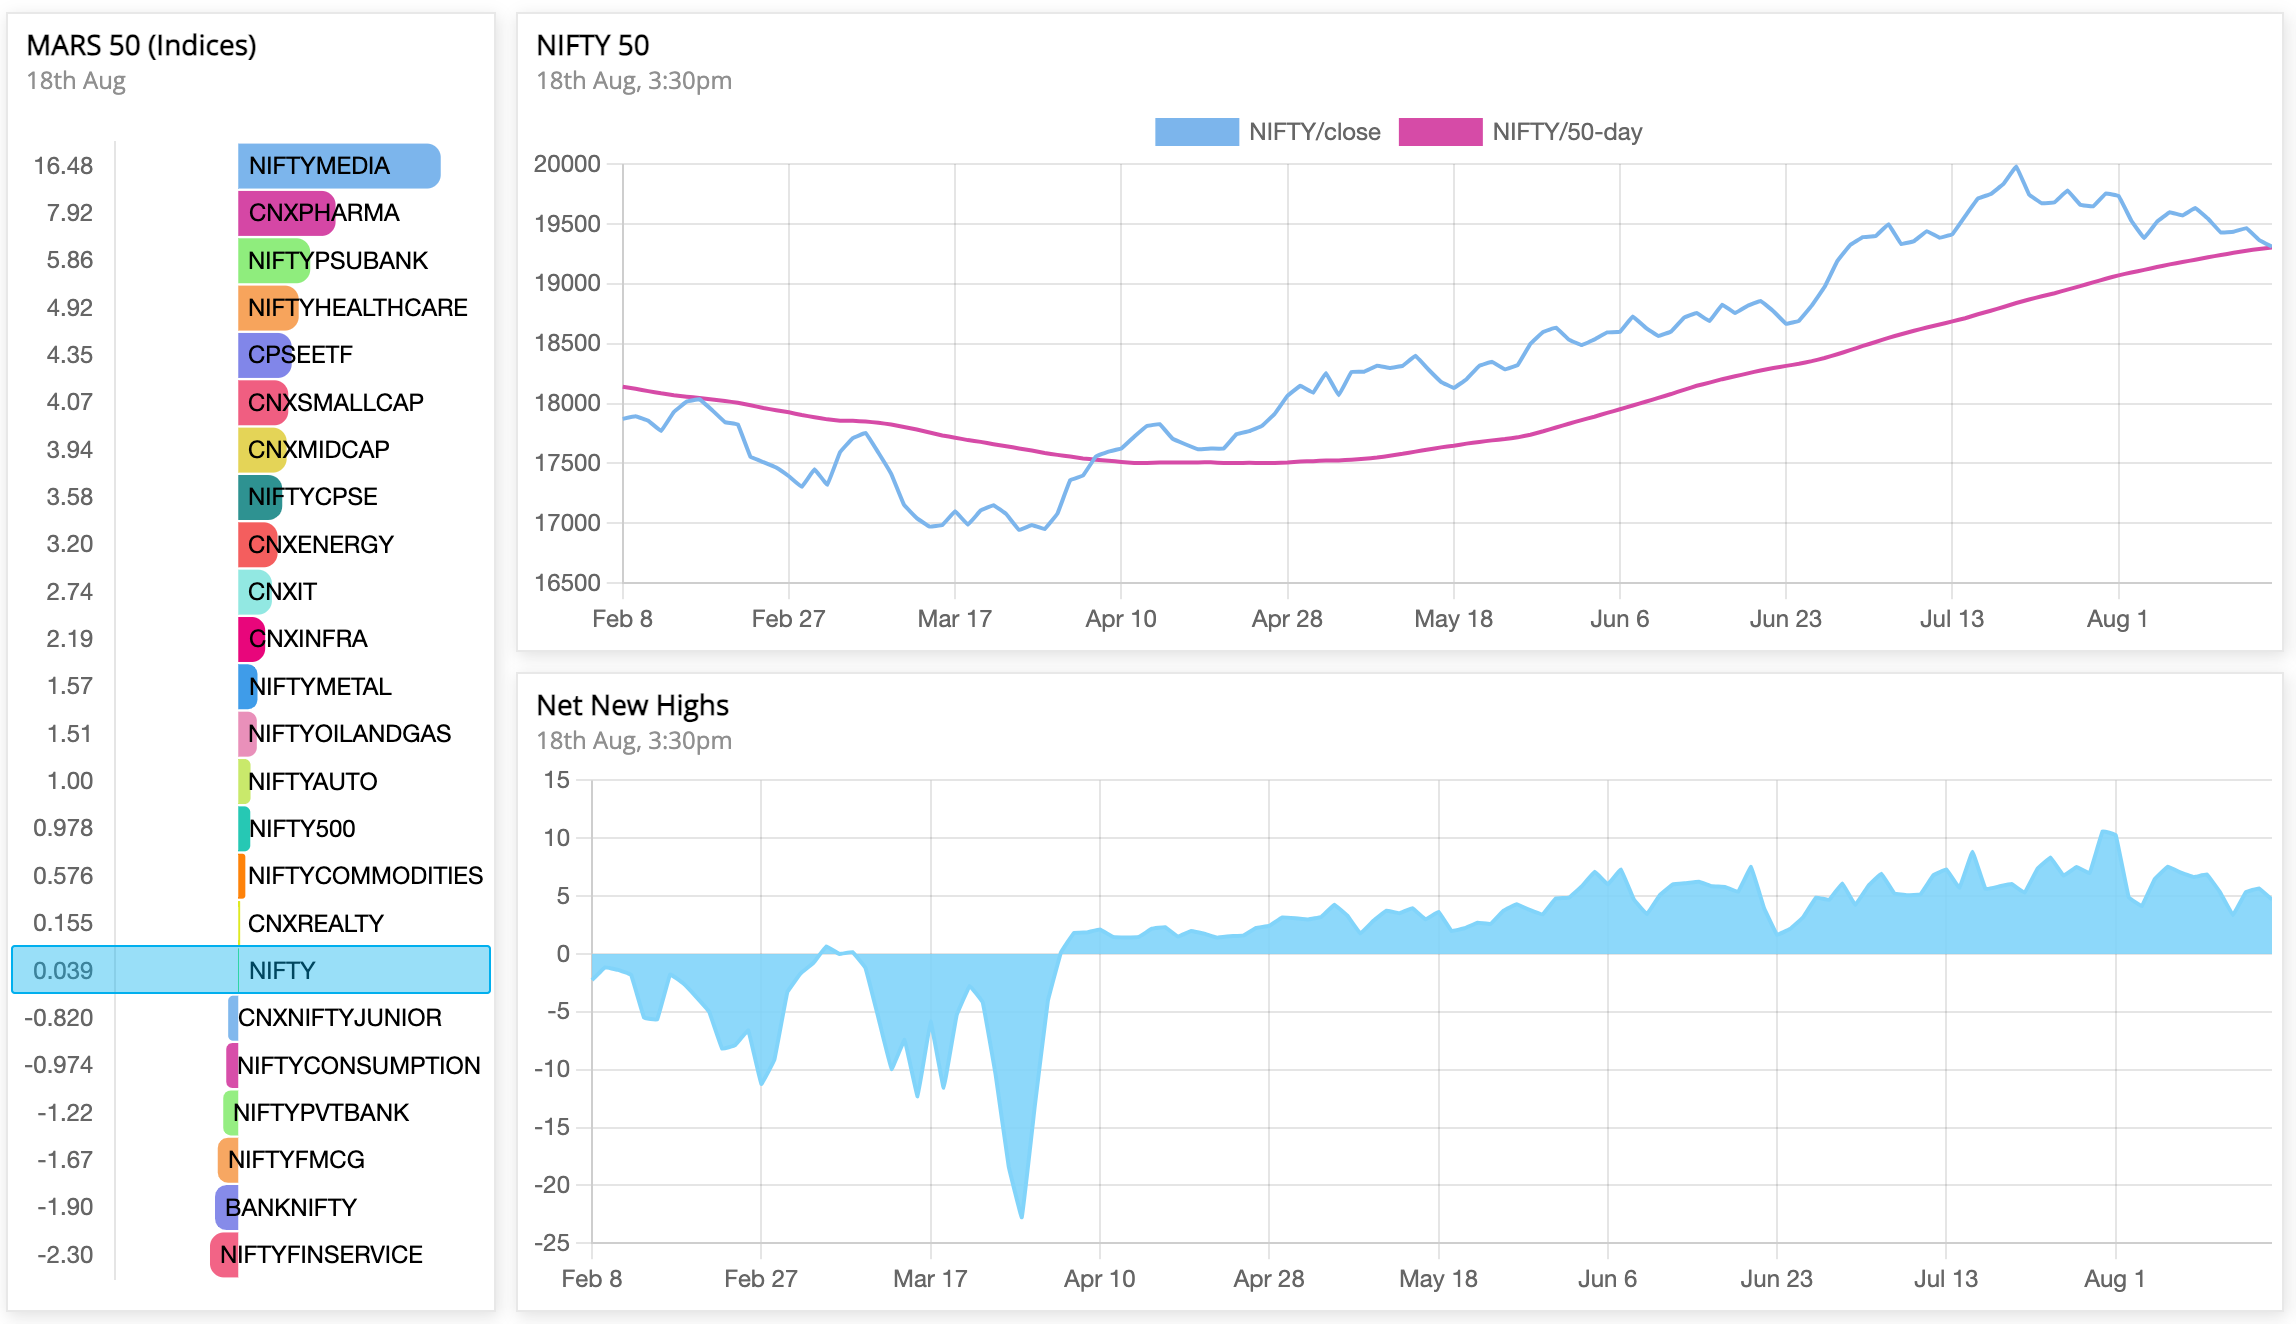Select the NIFTYHEALTHCARE bar
The image size is (2296, 1324).
[x=267, y=307]
